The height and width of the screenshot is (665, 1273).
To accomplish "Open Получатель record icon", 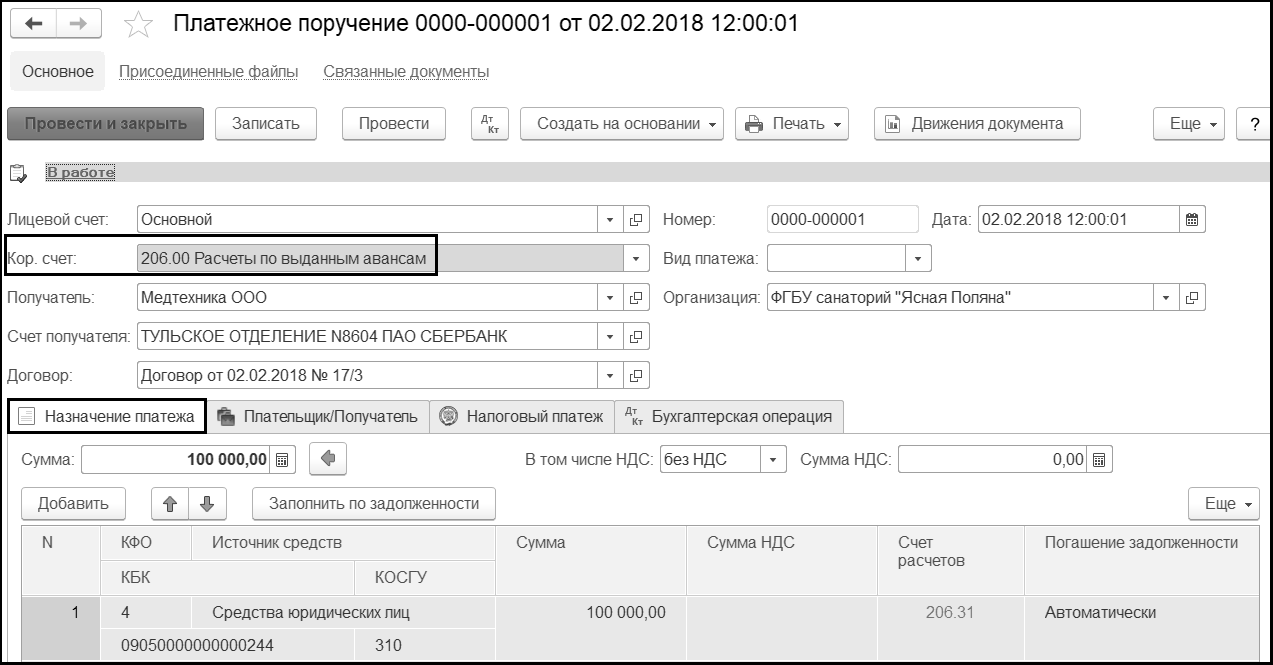I will click(x=637, y=298).
